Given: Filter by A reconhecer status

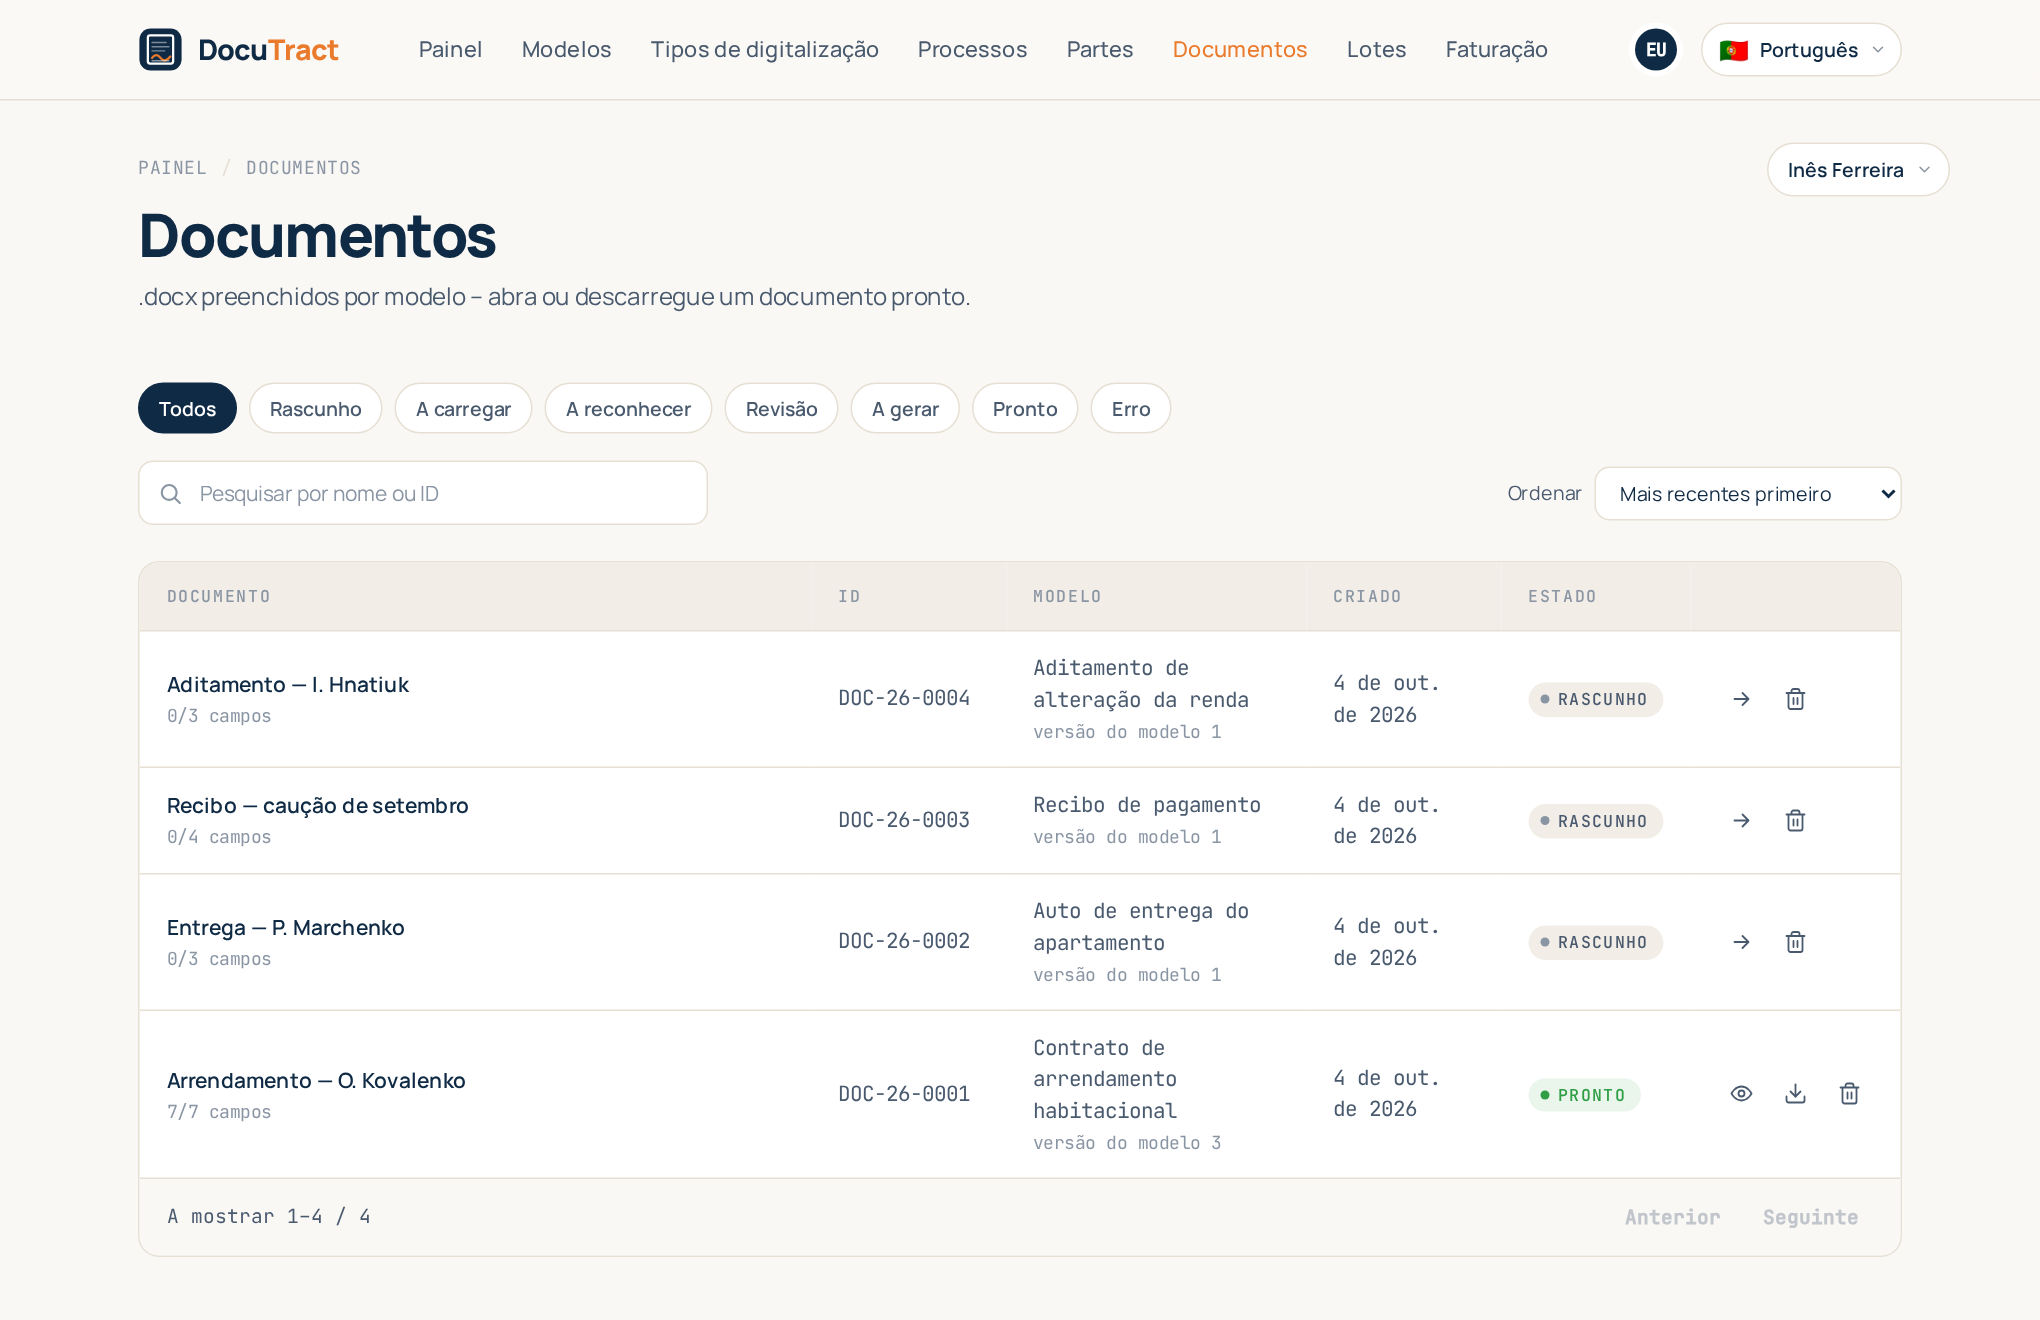Looking at the screenshot, I should pos(628,408).
